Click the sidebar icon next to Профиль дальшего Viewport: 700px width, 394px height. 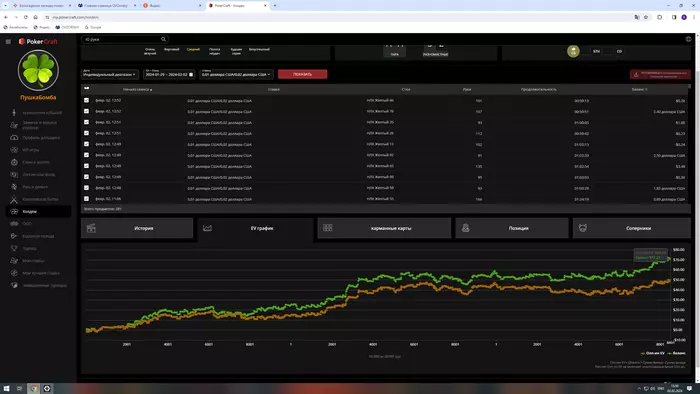[14, 137]
